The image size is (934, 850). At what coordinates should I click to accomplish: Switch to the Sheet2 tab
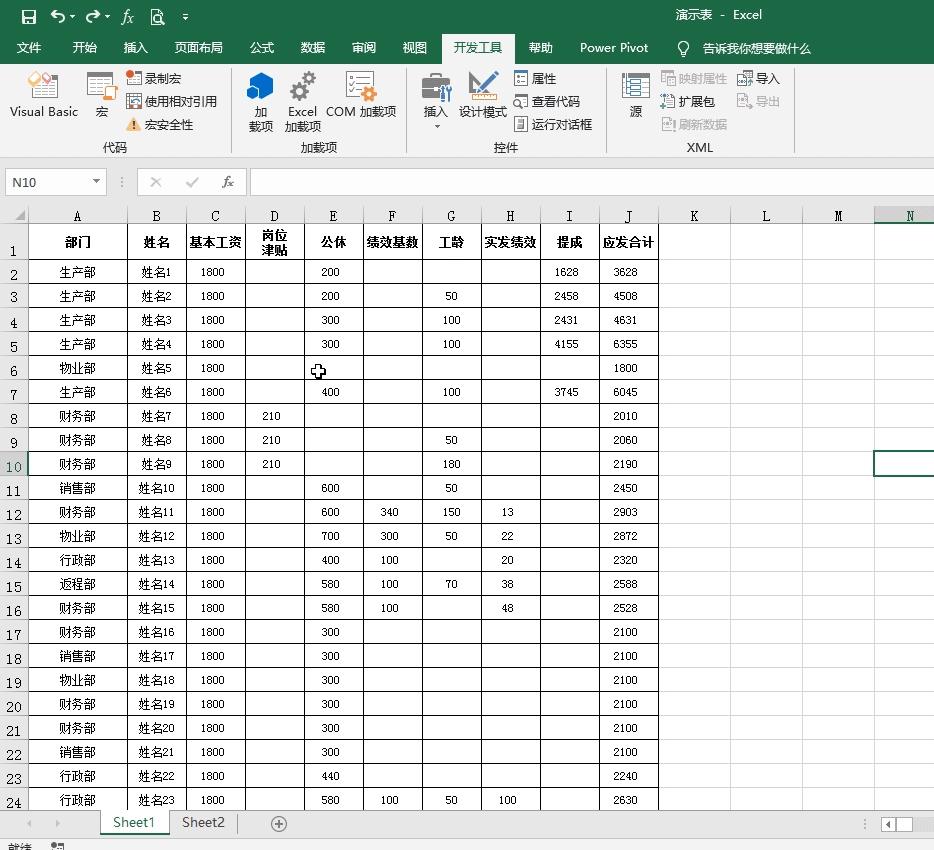[203, 823]
